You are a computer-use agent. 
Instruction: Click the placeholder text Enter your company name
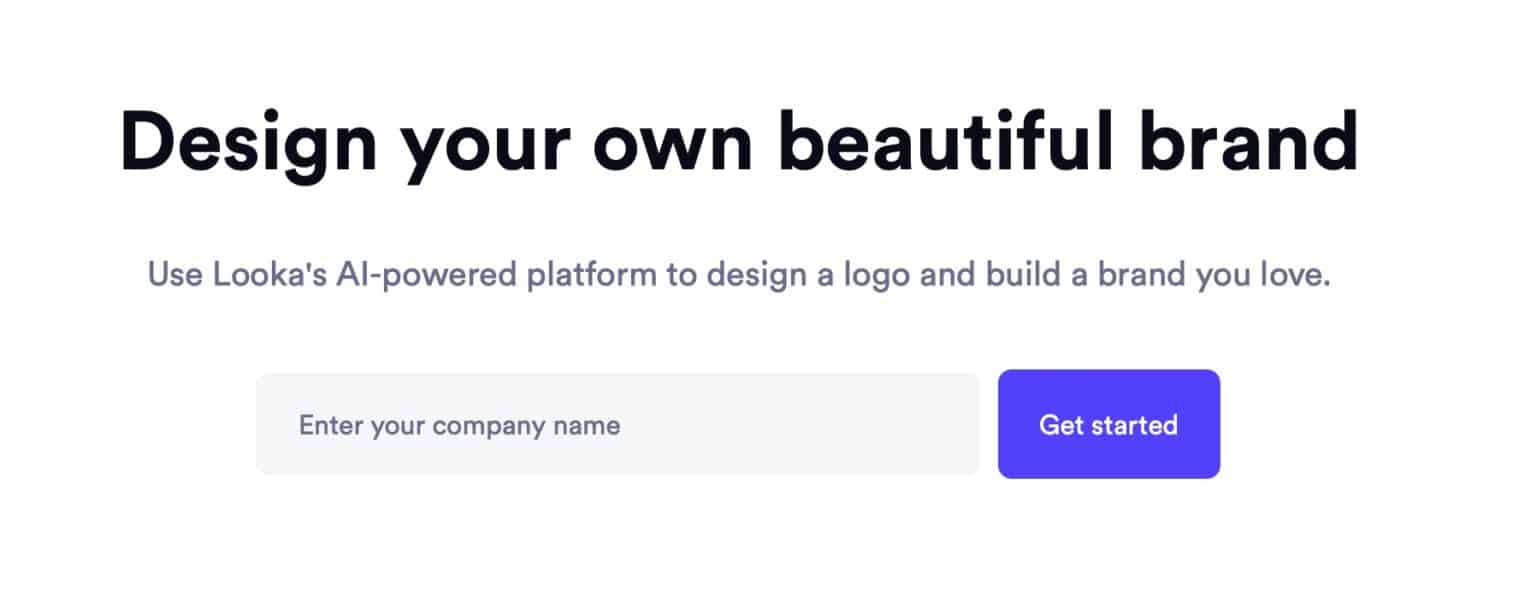coord(458,424)
